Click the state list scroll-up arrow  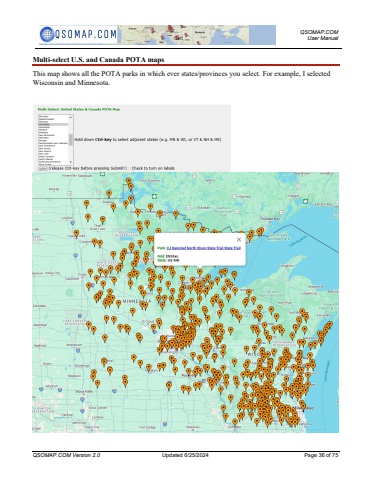point(71,117)
